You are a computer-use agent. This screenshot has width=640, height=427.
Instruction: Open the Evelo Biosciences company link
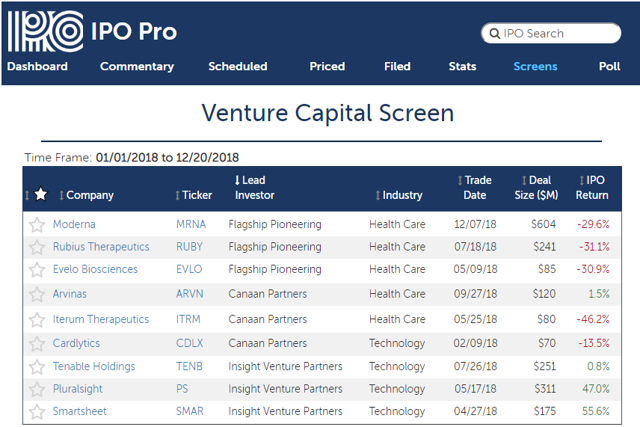coord(95,269)
